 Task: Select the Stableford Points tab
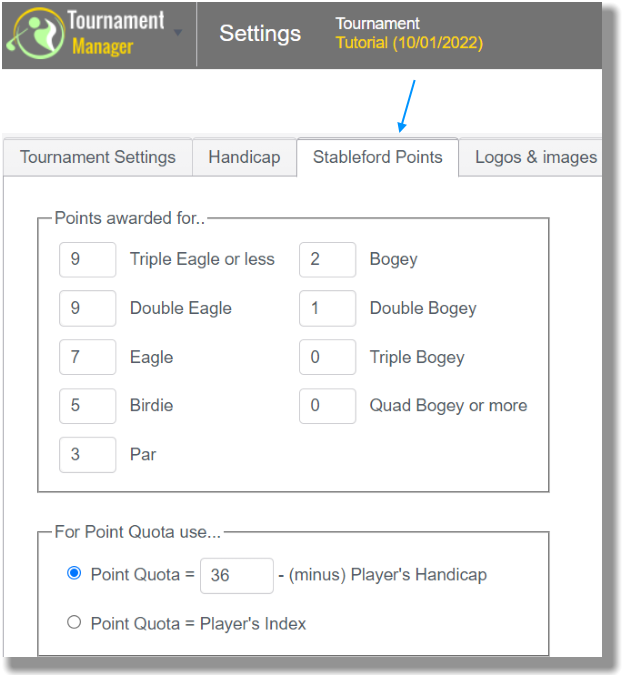pyautogui.click(x=378, y=157)
